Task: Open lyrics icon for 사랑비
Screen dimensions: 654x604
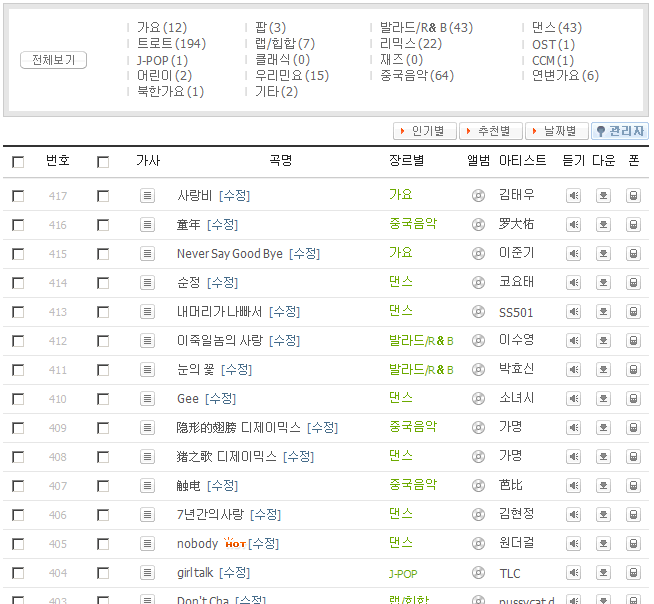Action: [147, 196]
